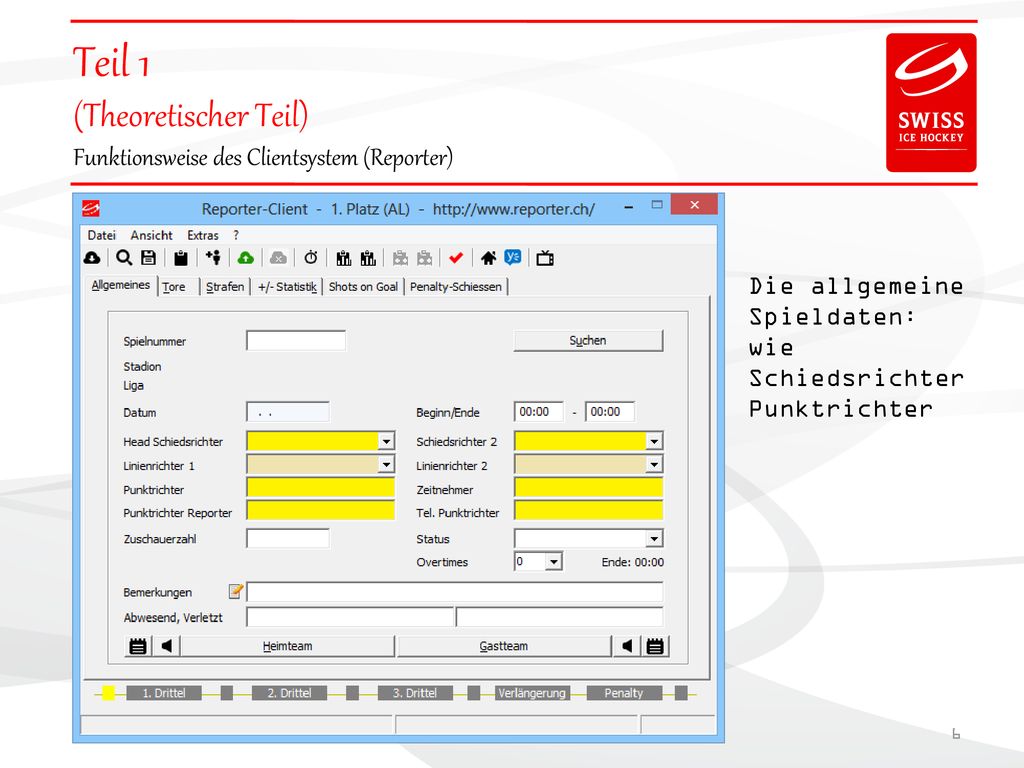Screen dimensions: 1024x768
Task: Click the Bemerkungen text field
Action: pos(455,592)
